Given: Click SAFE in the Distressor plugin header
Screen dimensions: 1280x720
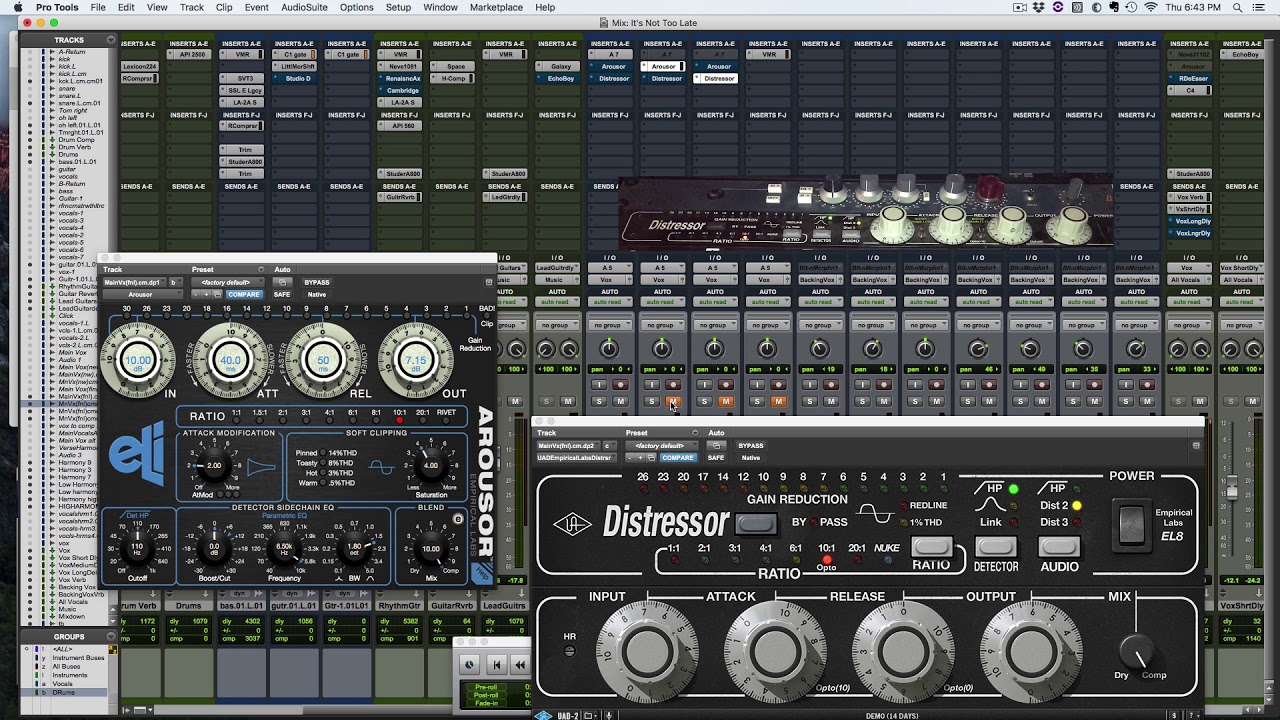Looking at the screenshot, I should (x=716, y=458).
